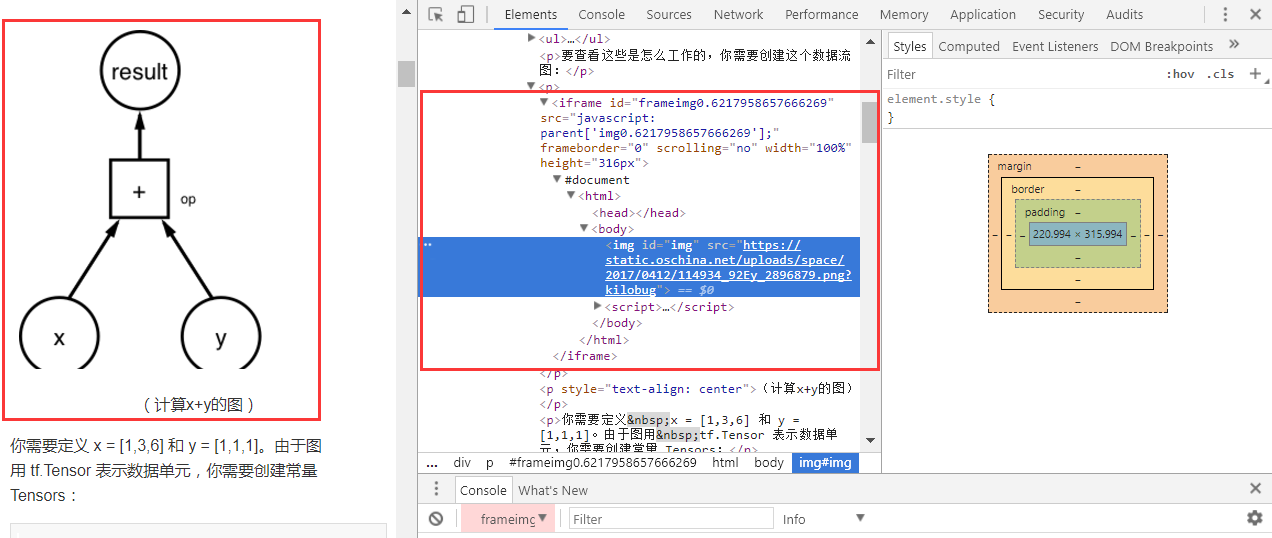This screenshot has height=538, width=1272.
Task: Collapse the body node inside iframe
Action: coord(584,228)
